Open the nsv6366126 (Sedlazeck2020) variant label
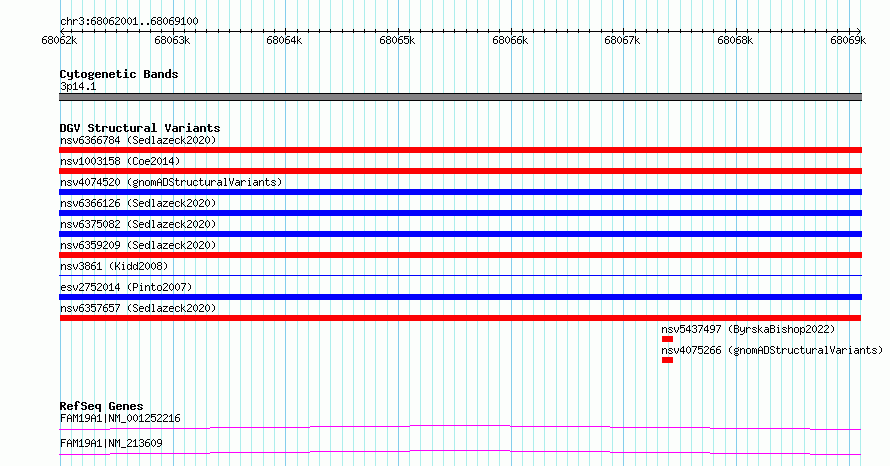Screen dimensions: 890x466 [x=138, y=203]
